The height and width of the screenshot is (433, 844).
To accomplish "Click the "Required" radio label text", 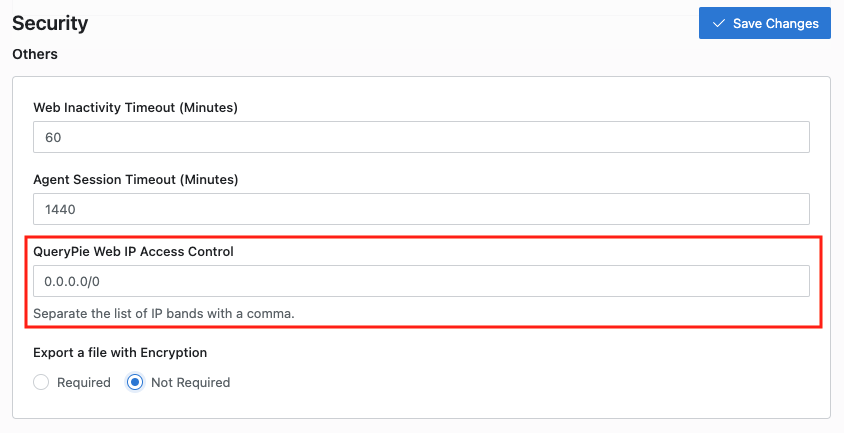I will point(83,382).
